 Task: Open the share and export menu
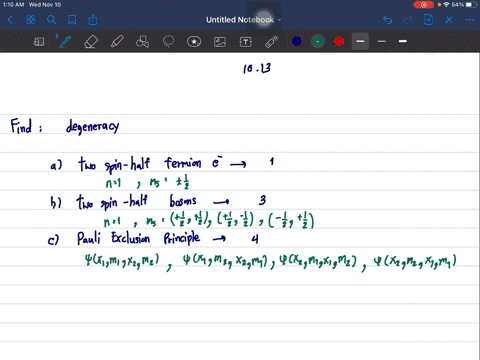point(93,20)
